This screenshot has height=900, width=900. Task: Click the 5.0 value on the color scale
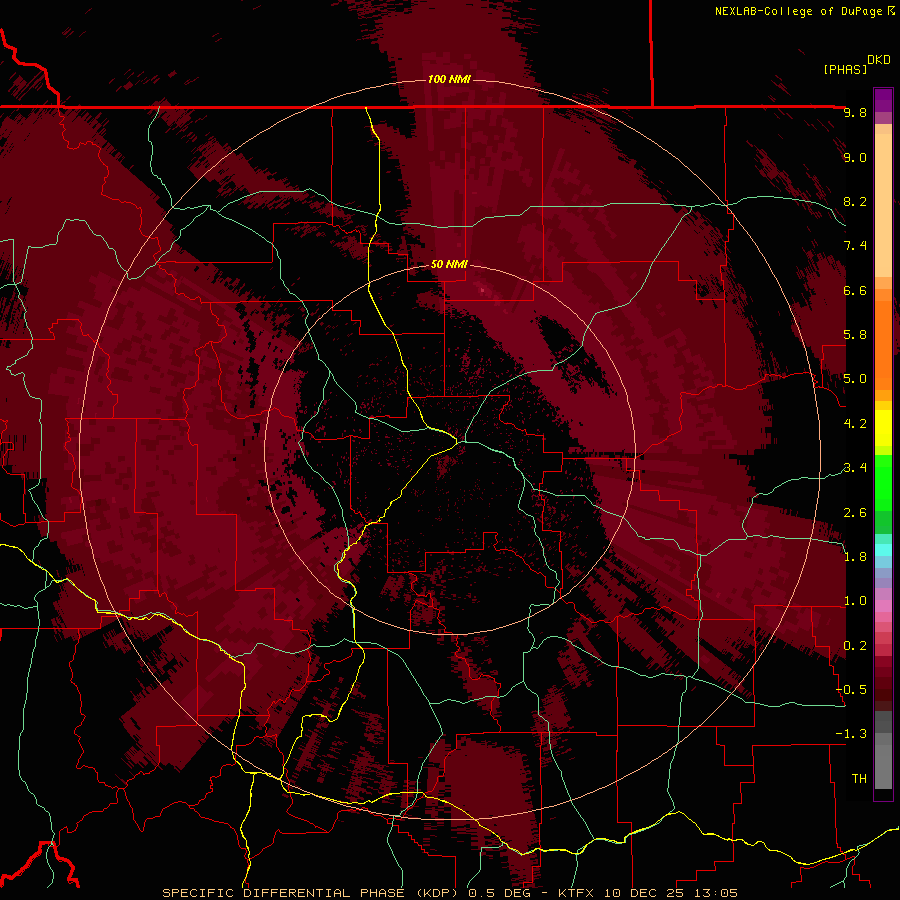[x=855, y=379]
